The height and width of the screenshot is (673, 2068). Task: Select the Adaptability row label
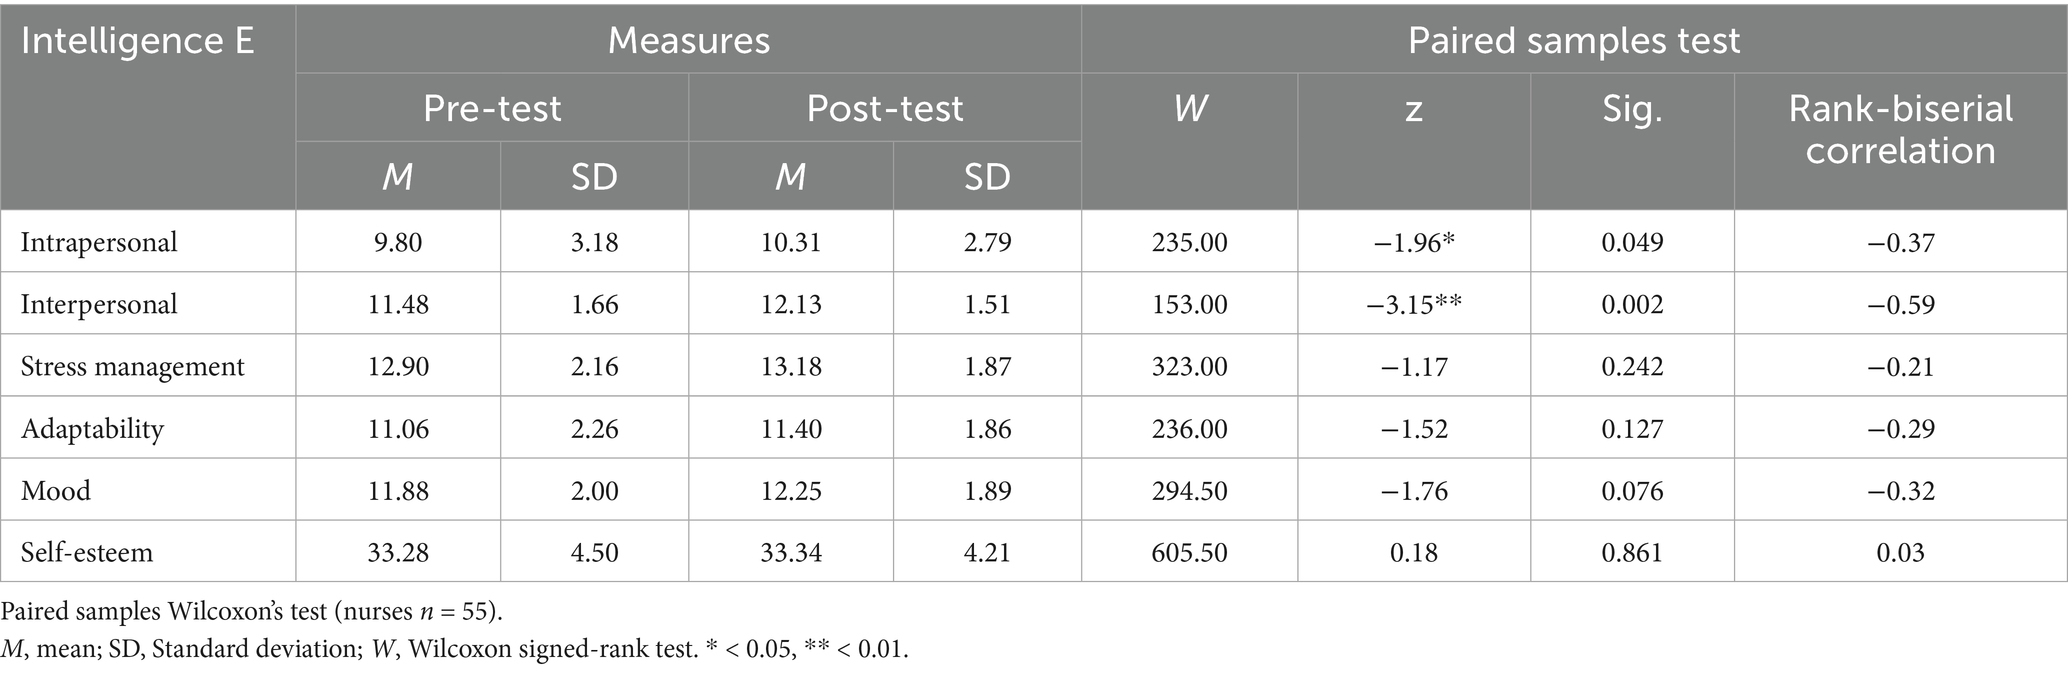pos(92,429)
